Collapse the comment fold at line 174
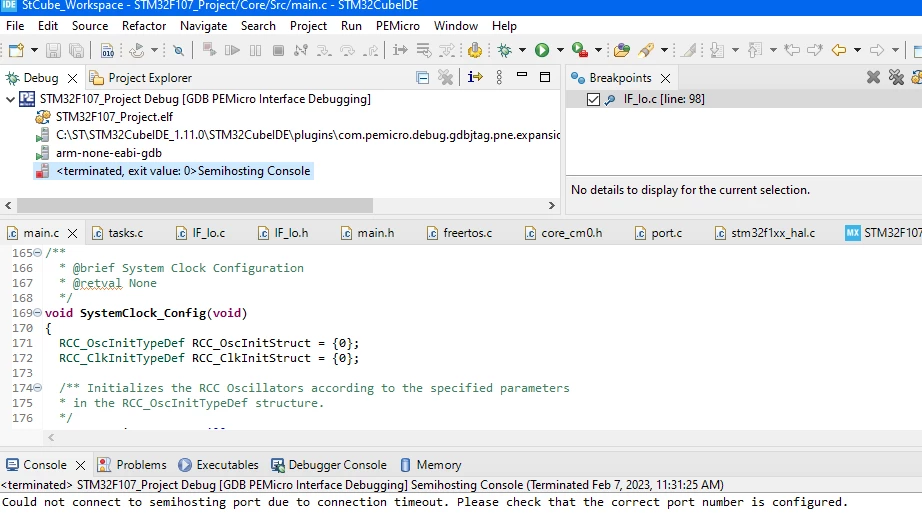Screen dimensions: 922x530 [38, 388]
